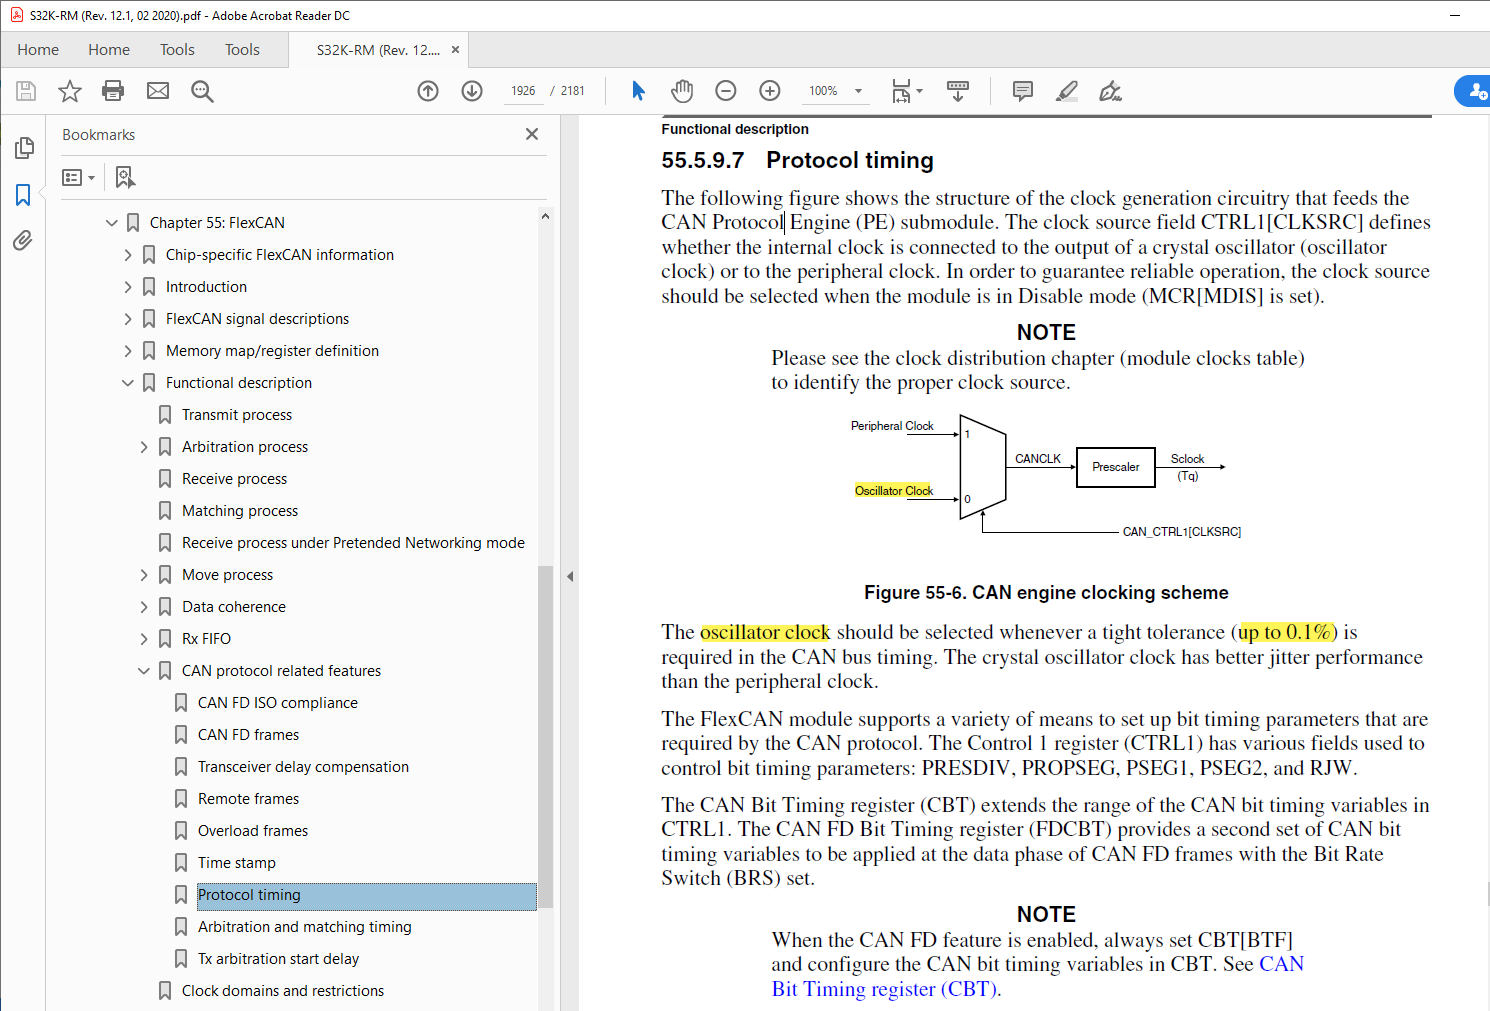Close the Bookmarks panel
The image size is (1490, 1011).
[x=531, y=134]
